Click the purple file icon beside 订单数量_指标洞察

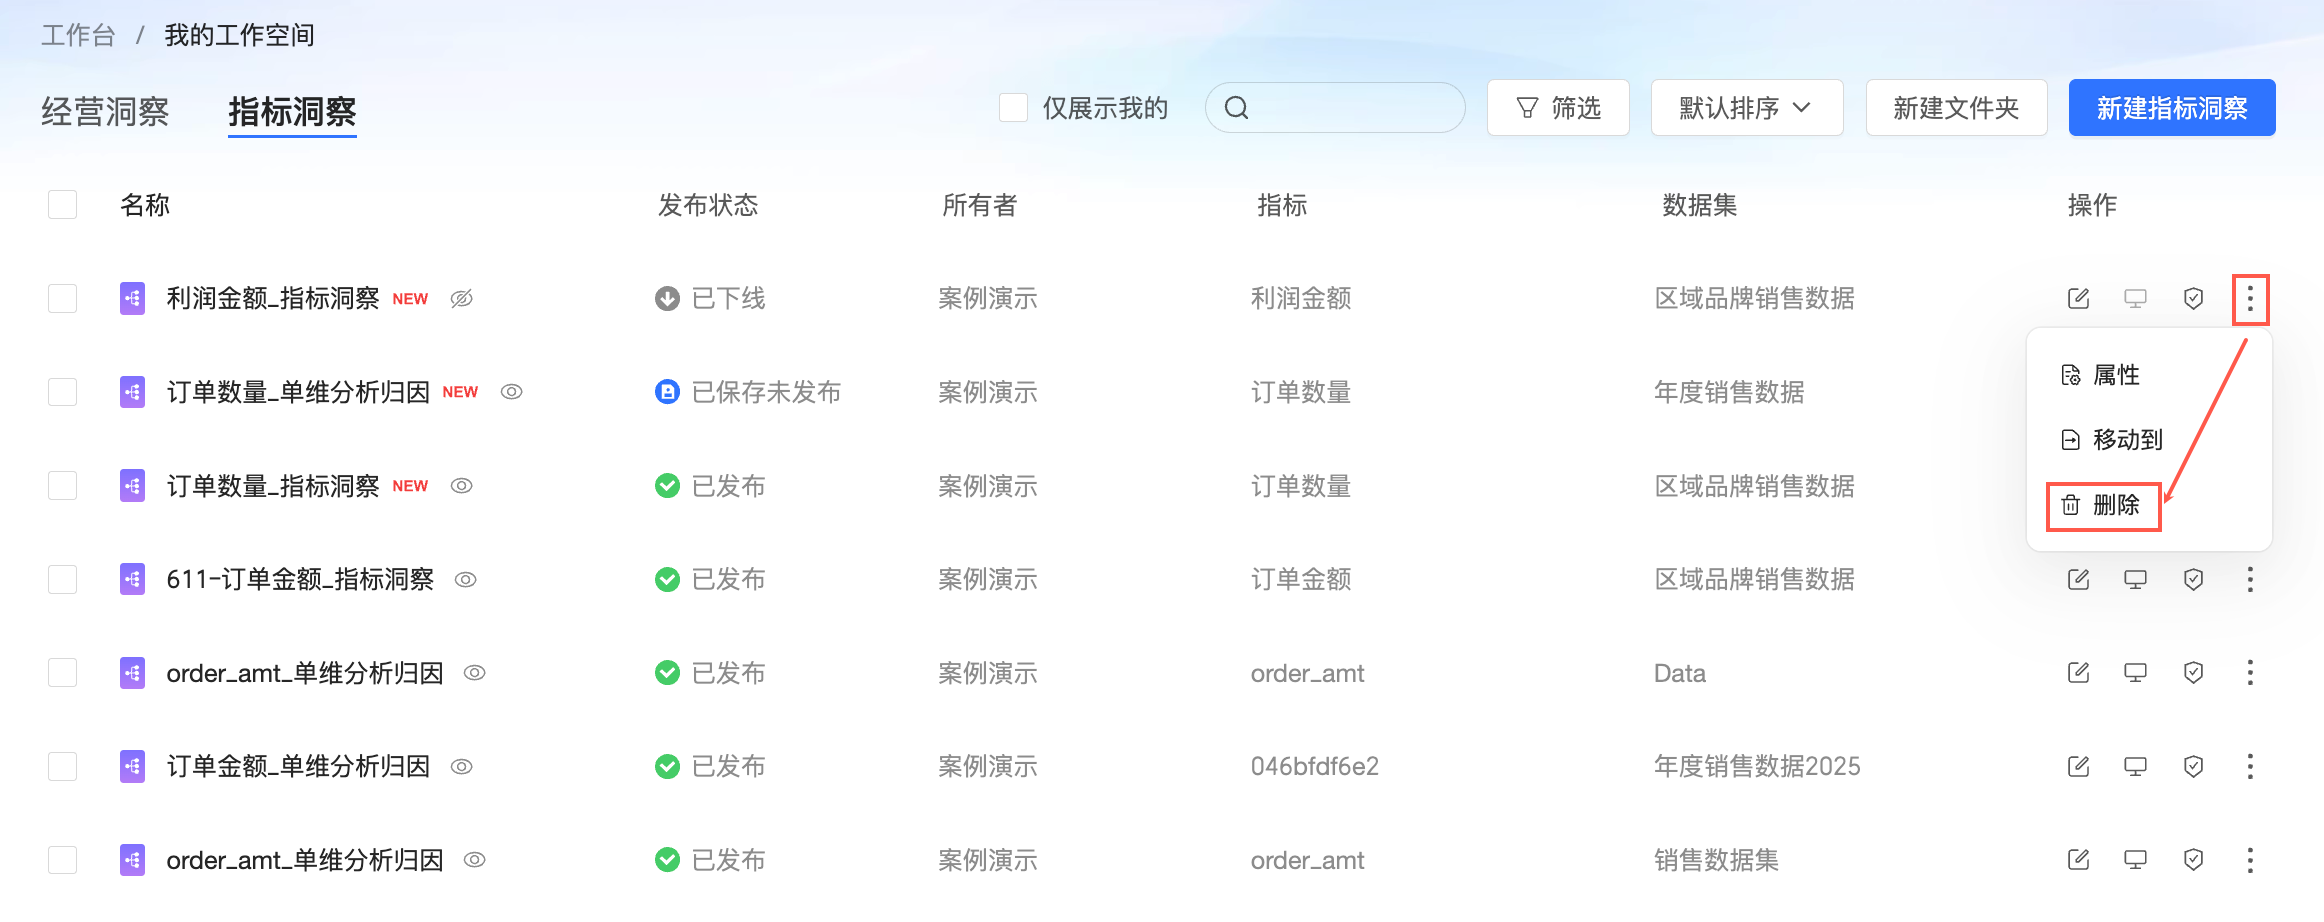(x=132, y=486)
